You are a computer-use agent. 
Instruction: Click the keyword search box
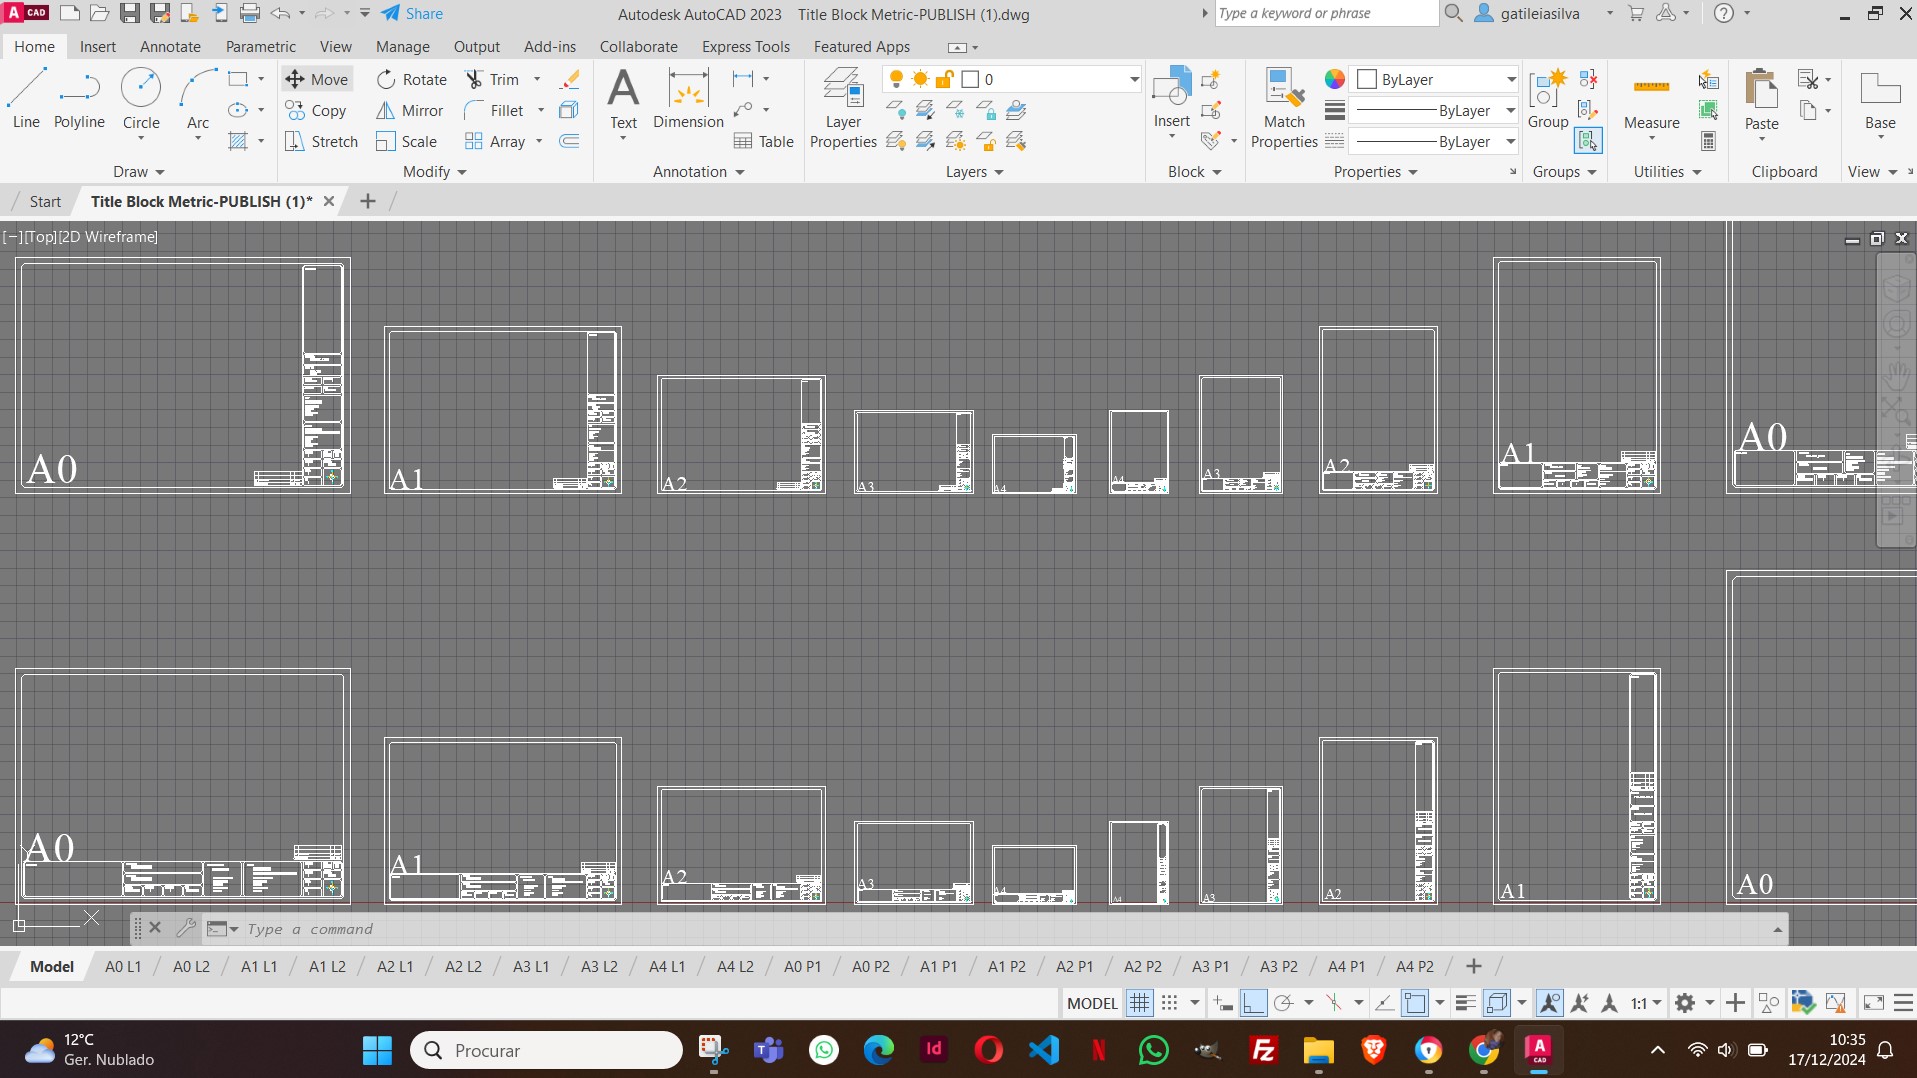coord(1326,13)
